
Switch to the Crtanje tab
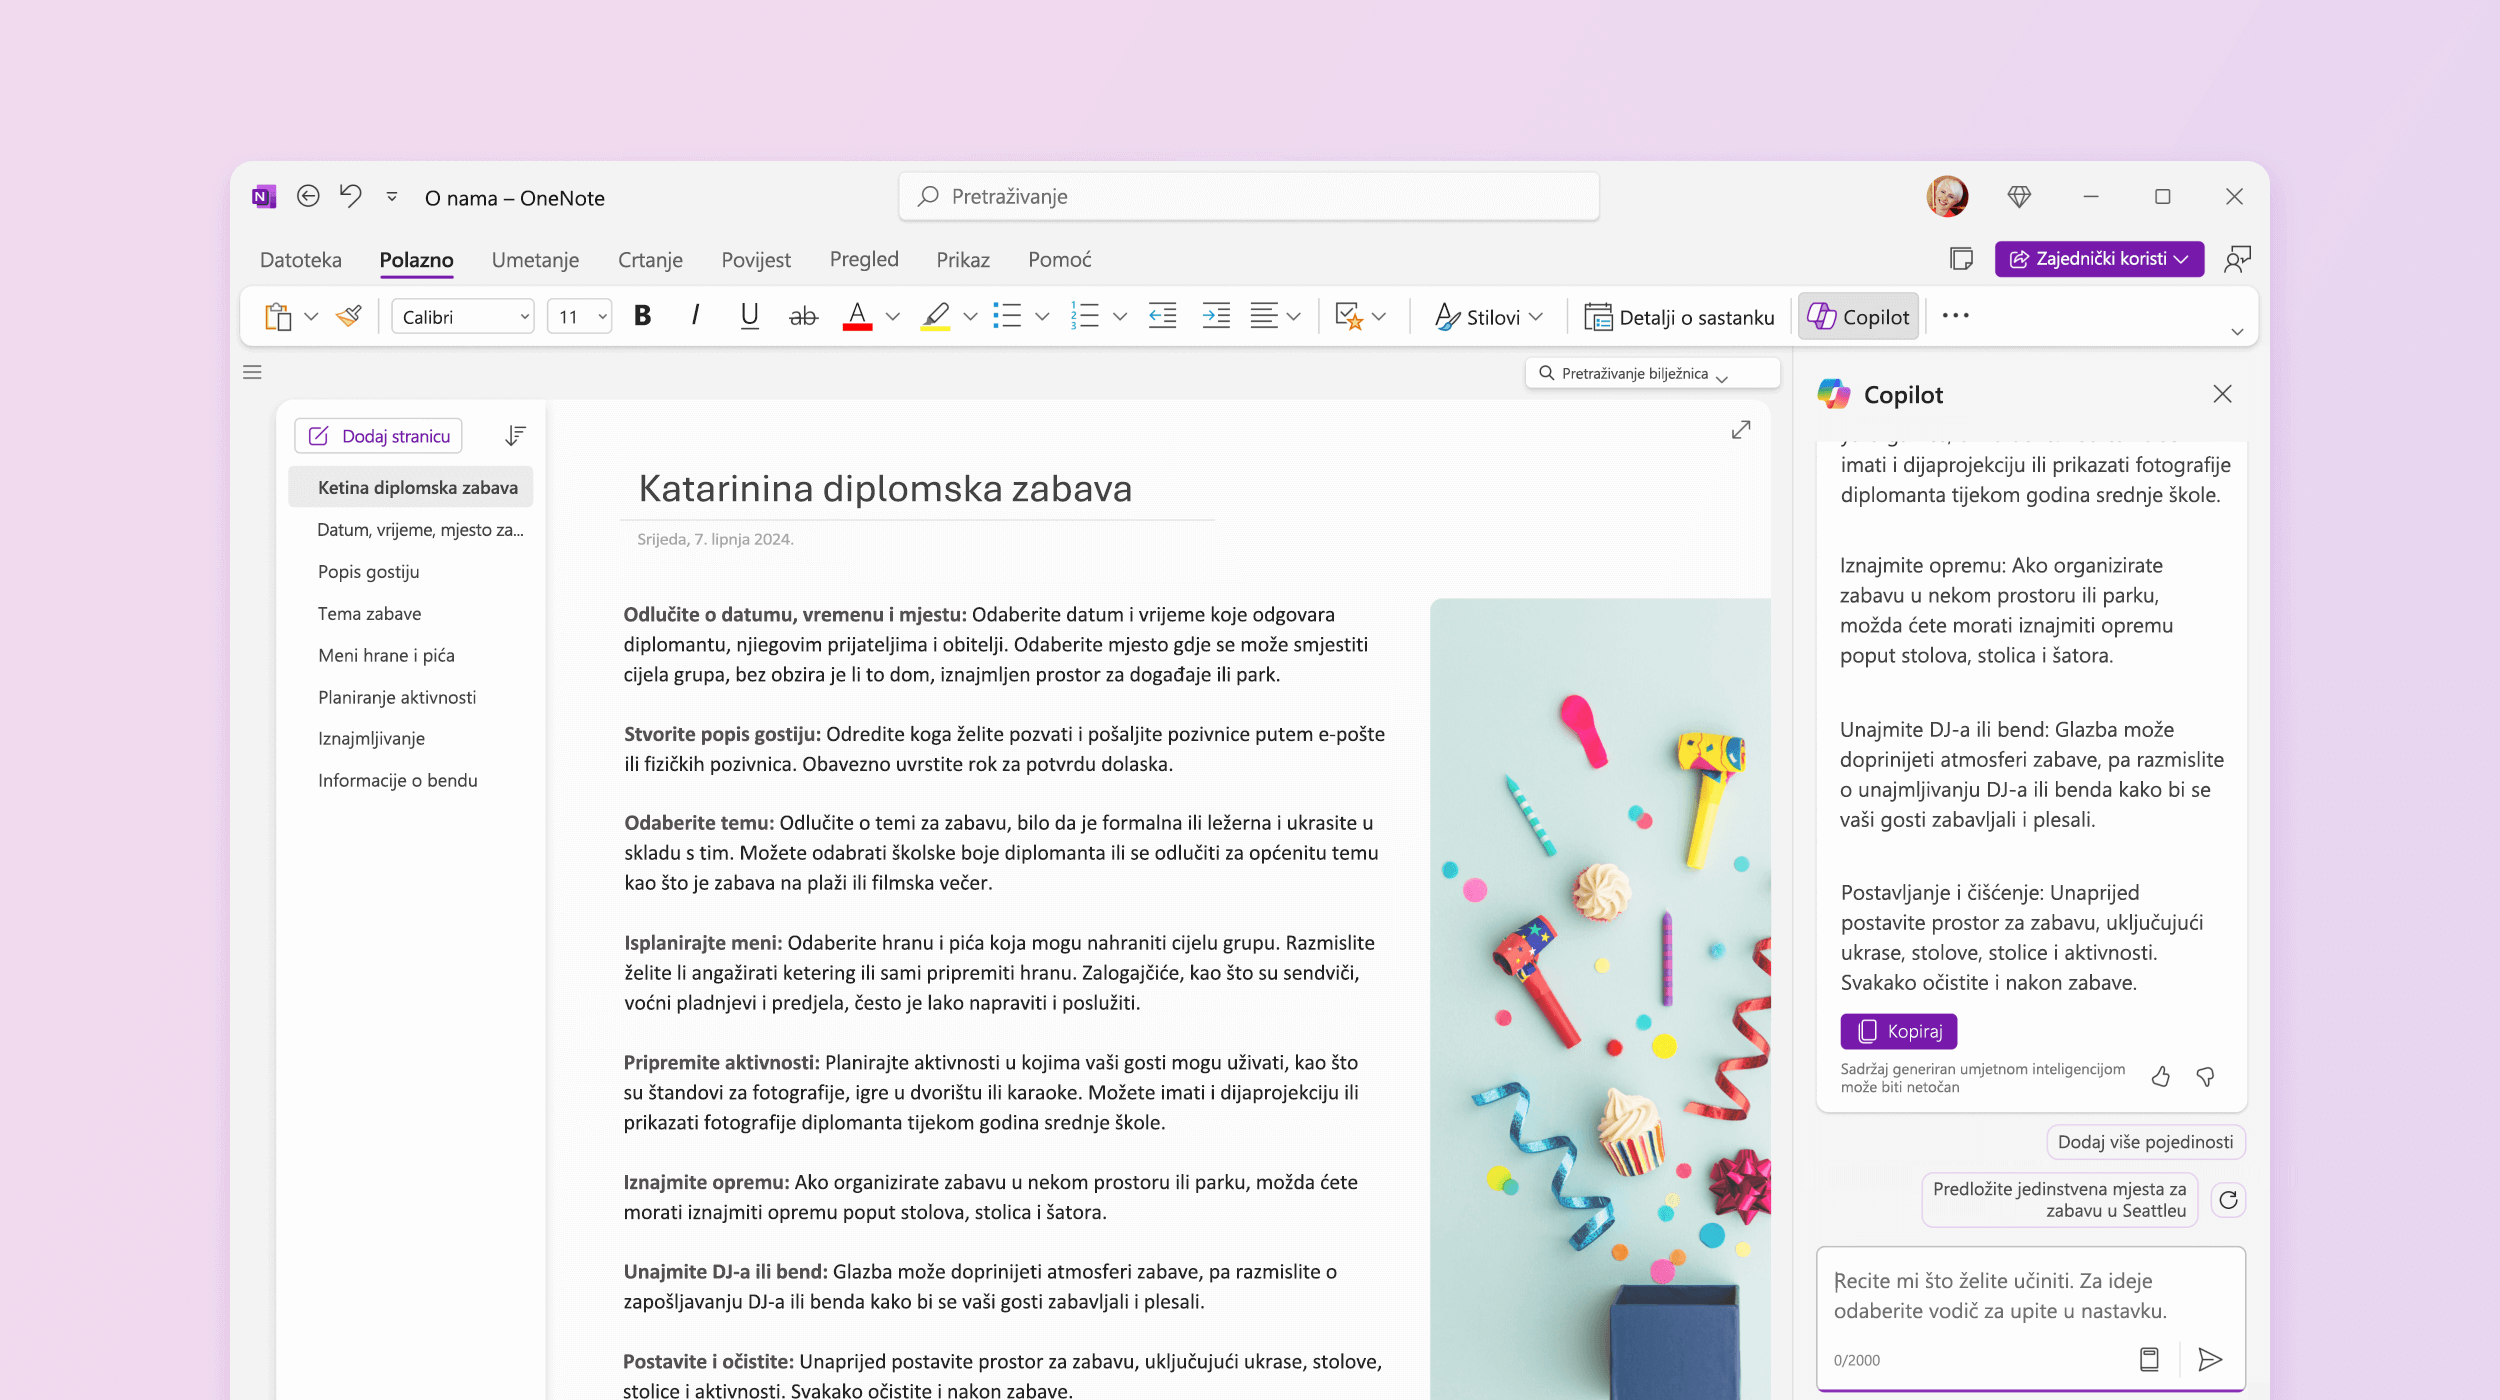(x=650, y=260)
